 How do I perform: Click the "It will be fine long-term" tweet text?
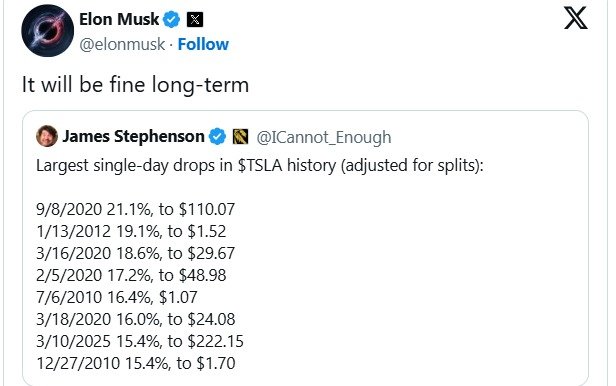[136, 85]
